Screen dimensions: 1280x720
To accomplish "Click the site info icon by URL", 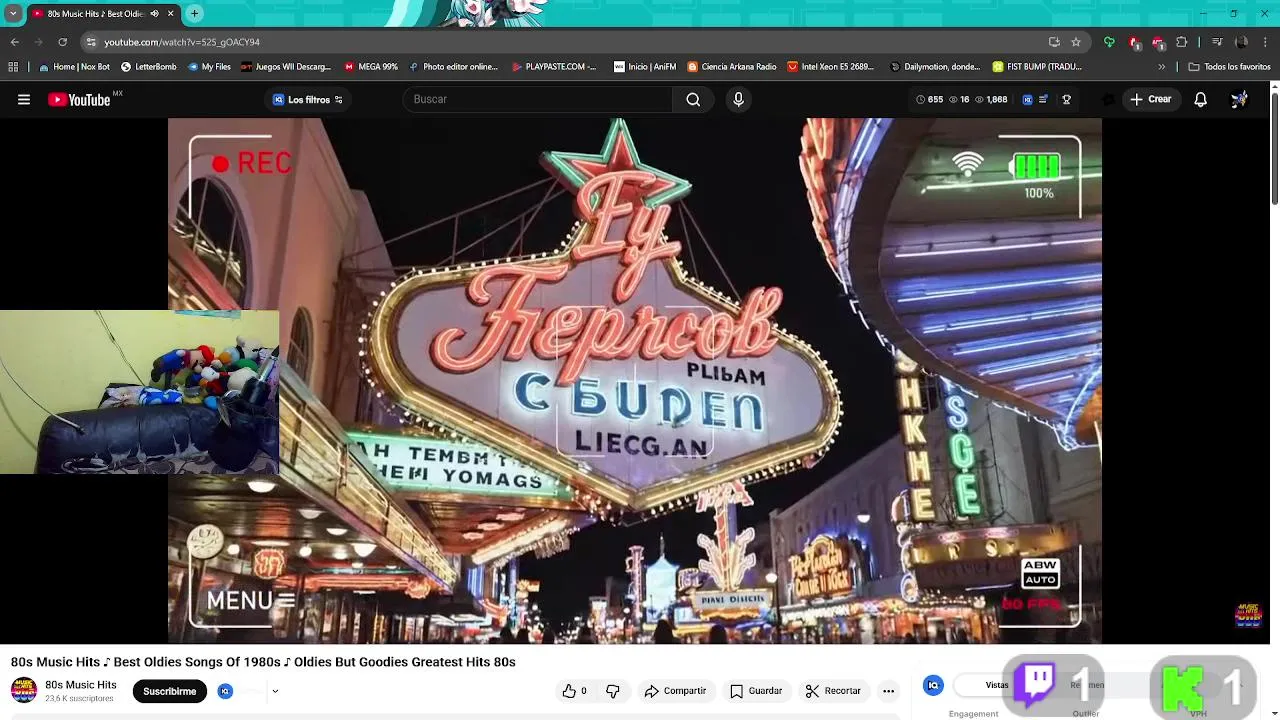I will [91, 42].
